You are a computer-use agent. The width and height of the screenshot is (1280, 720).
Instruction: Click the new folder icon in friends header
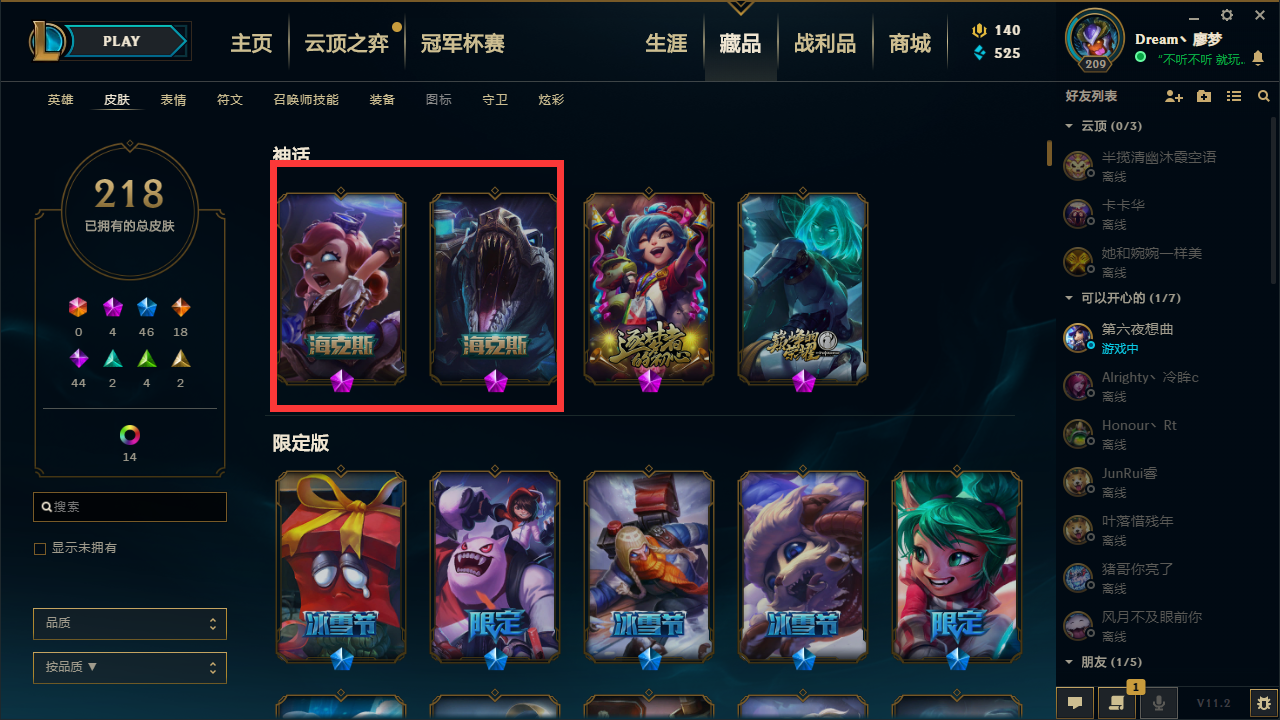(x=1204, y=96)
